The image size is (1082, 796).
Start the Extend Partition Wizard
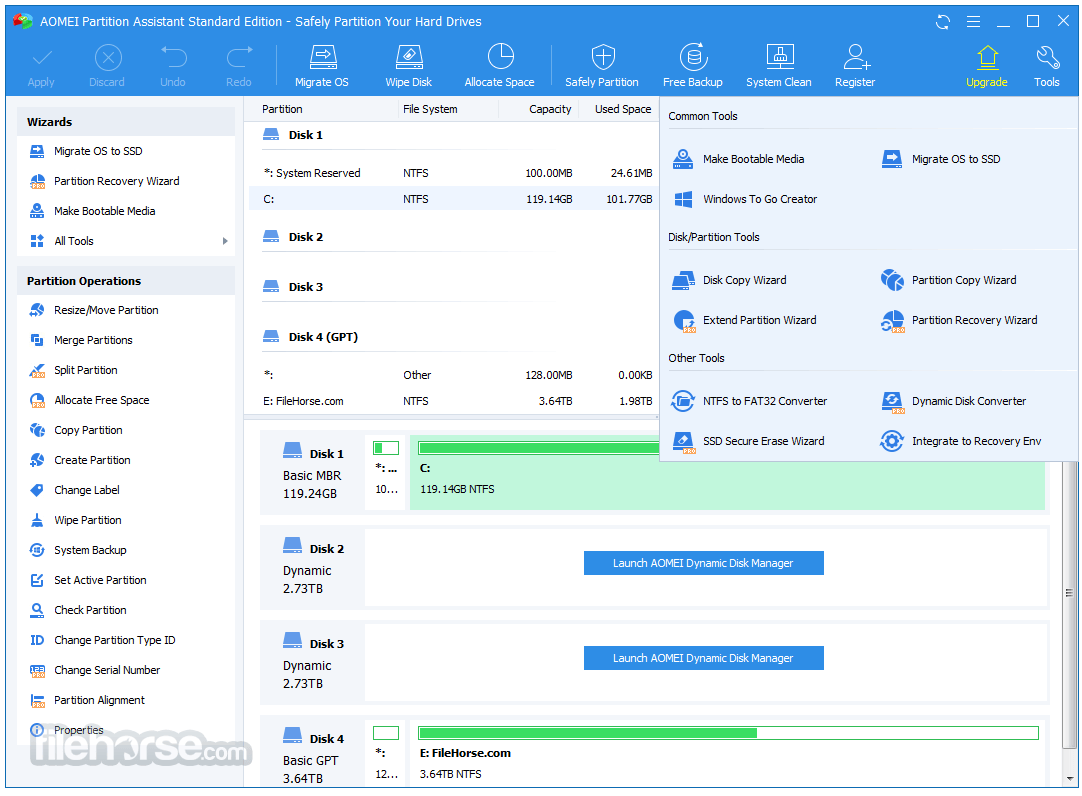click(x=744, y=320)
